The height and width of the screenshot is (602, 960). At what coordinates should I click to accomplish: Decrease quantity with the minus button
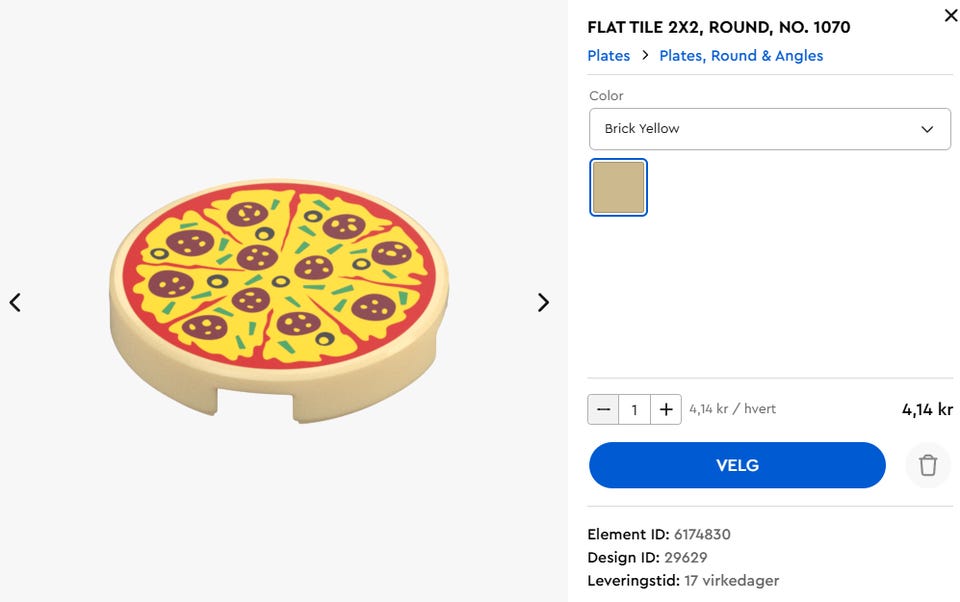point(603,409)
